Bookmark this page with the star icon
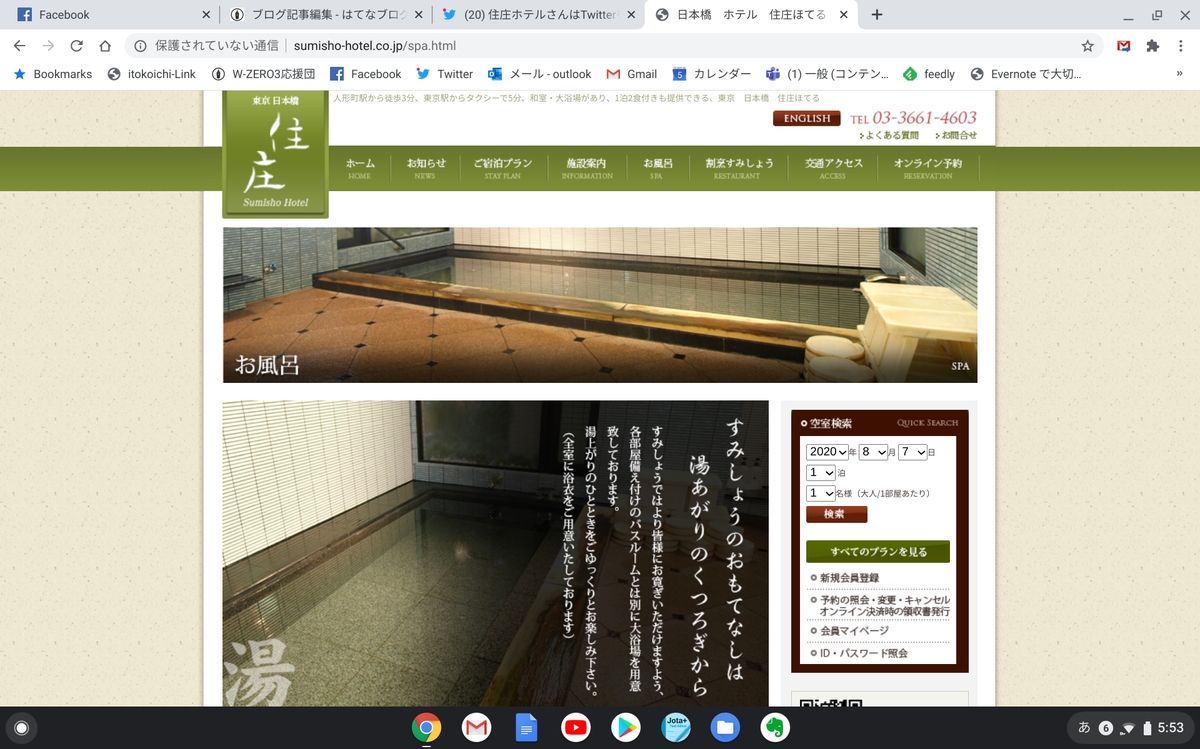The width and height of the screenshot is (1200, 749). [1087, 46]
